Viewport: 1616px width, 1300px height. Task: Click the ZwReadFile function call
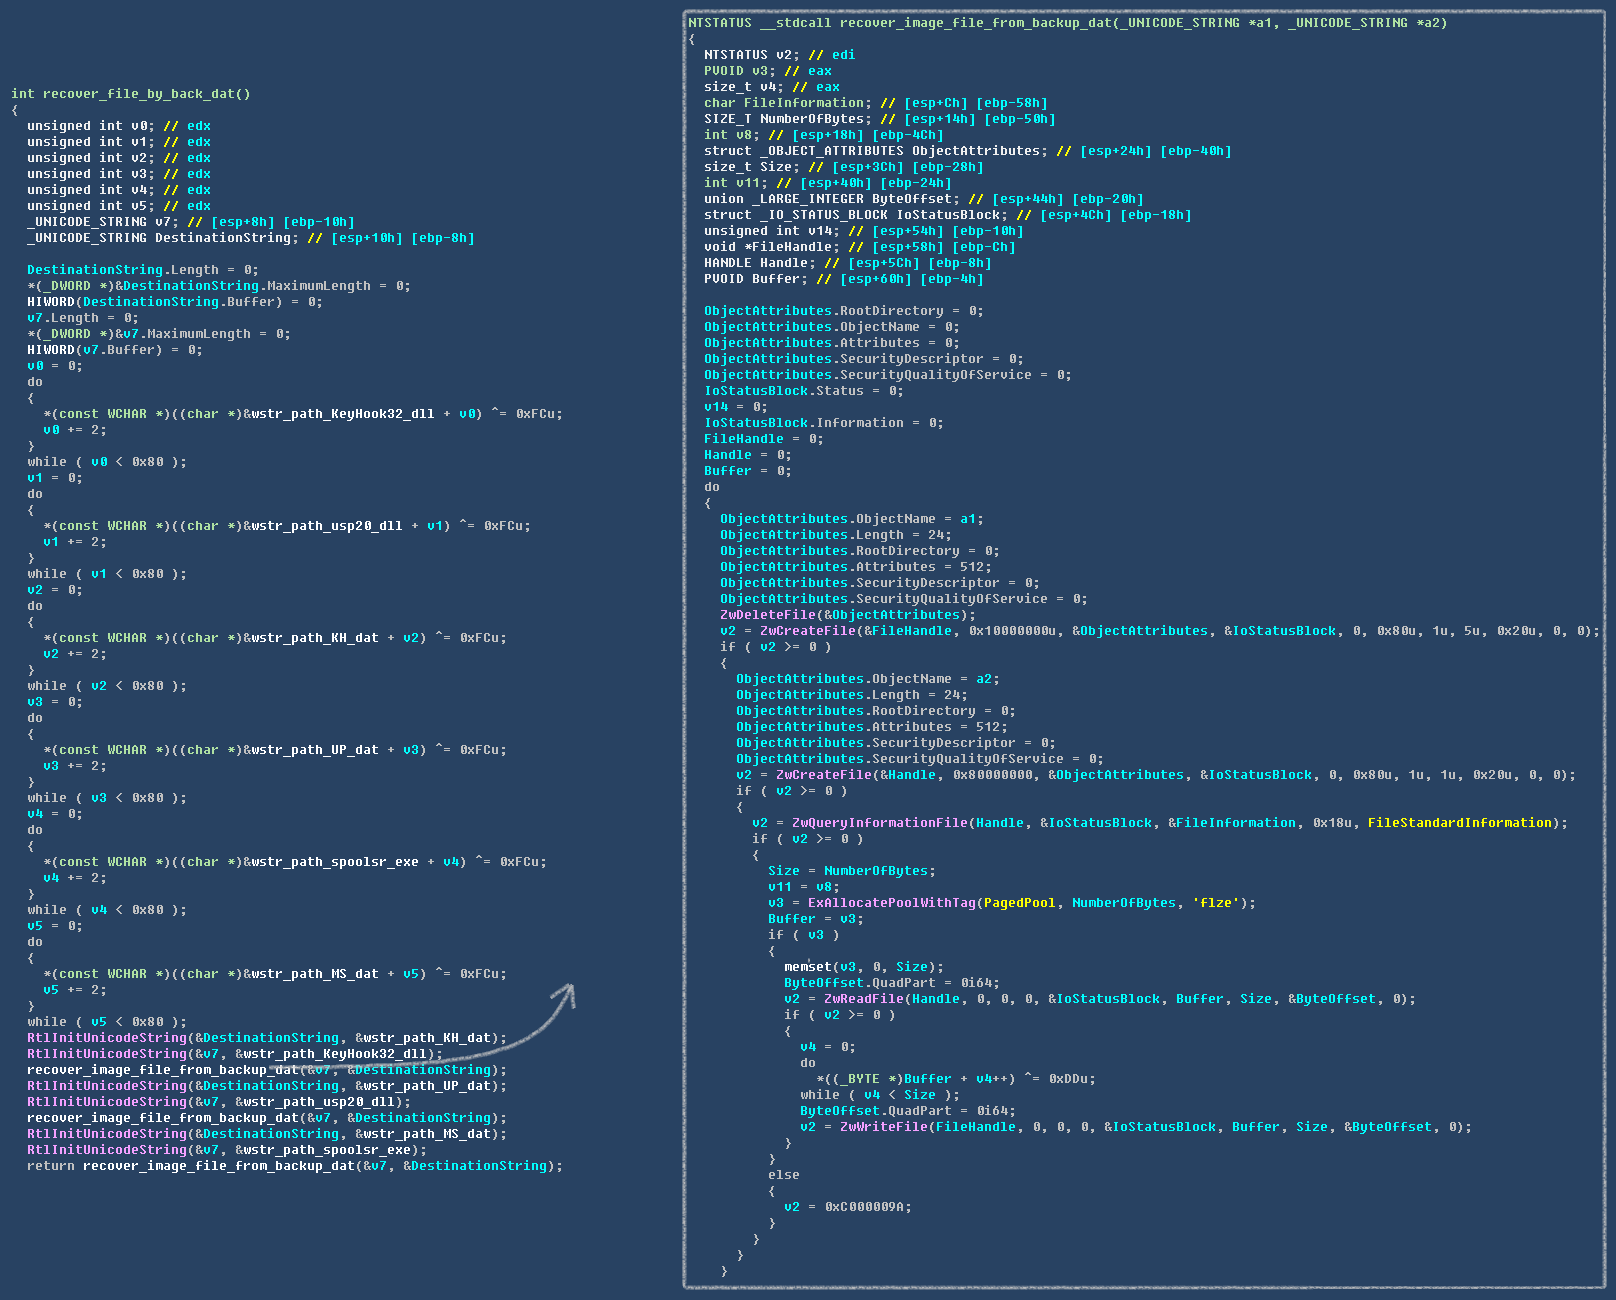click(x=865, y=999)
